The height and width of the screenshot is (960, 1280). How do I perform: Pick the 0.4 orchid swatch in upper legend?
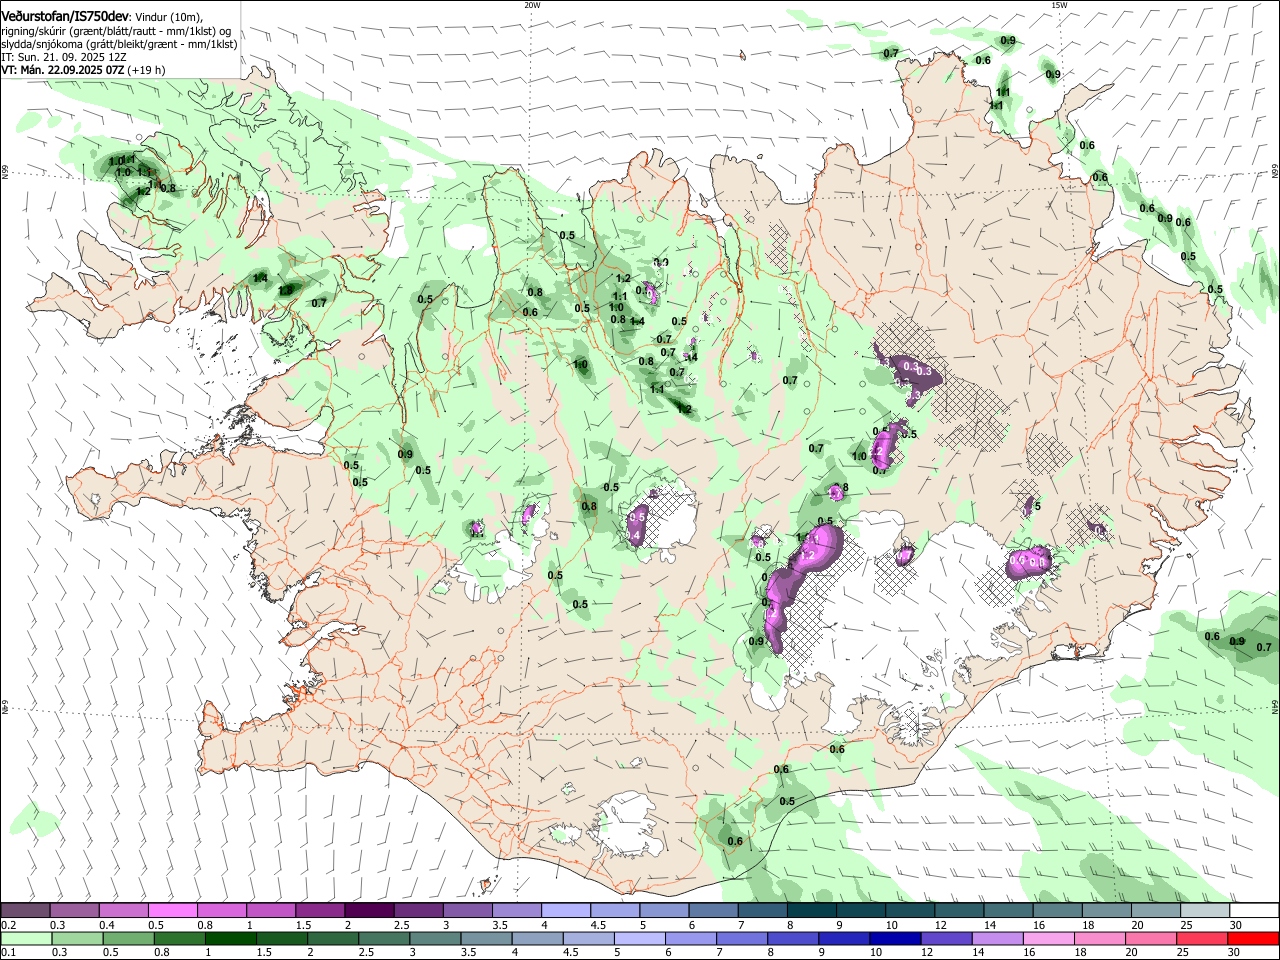point(123,911)
